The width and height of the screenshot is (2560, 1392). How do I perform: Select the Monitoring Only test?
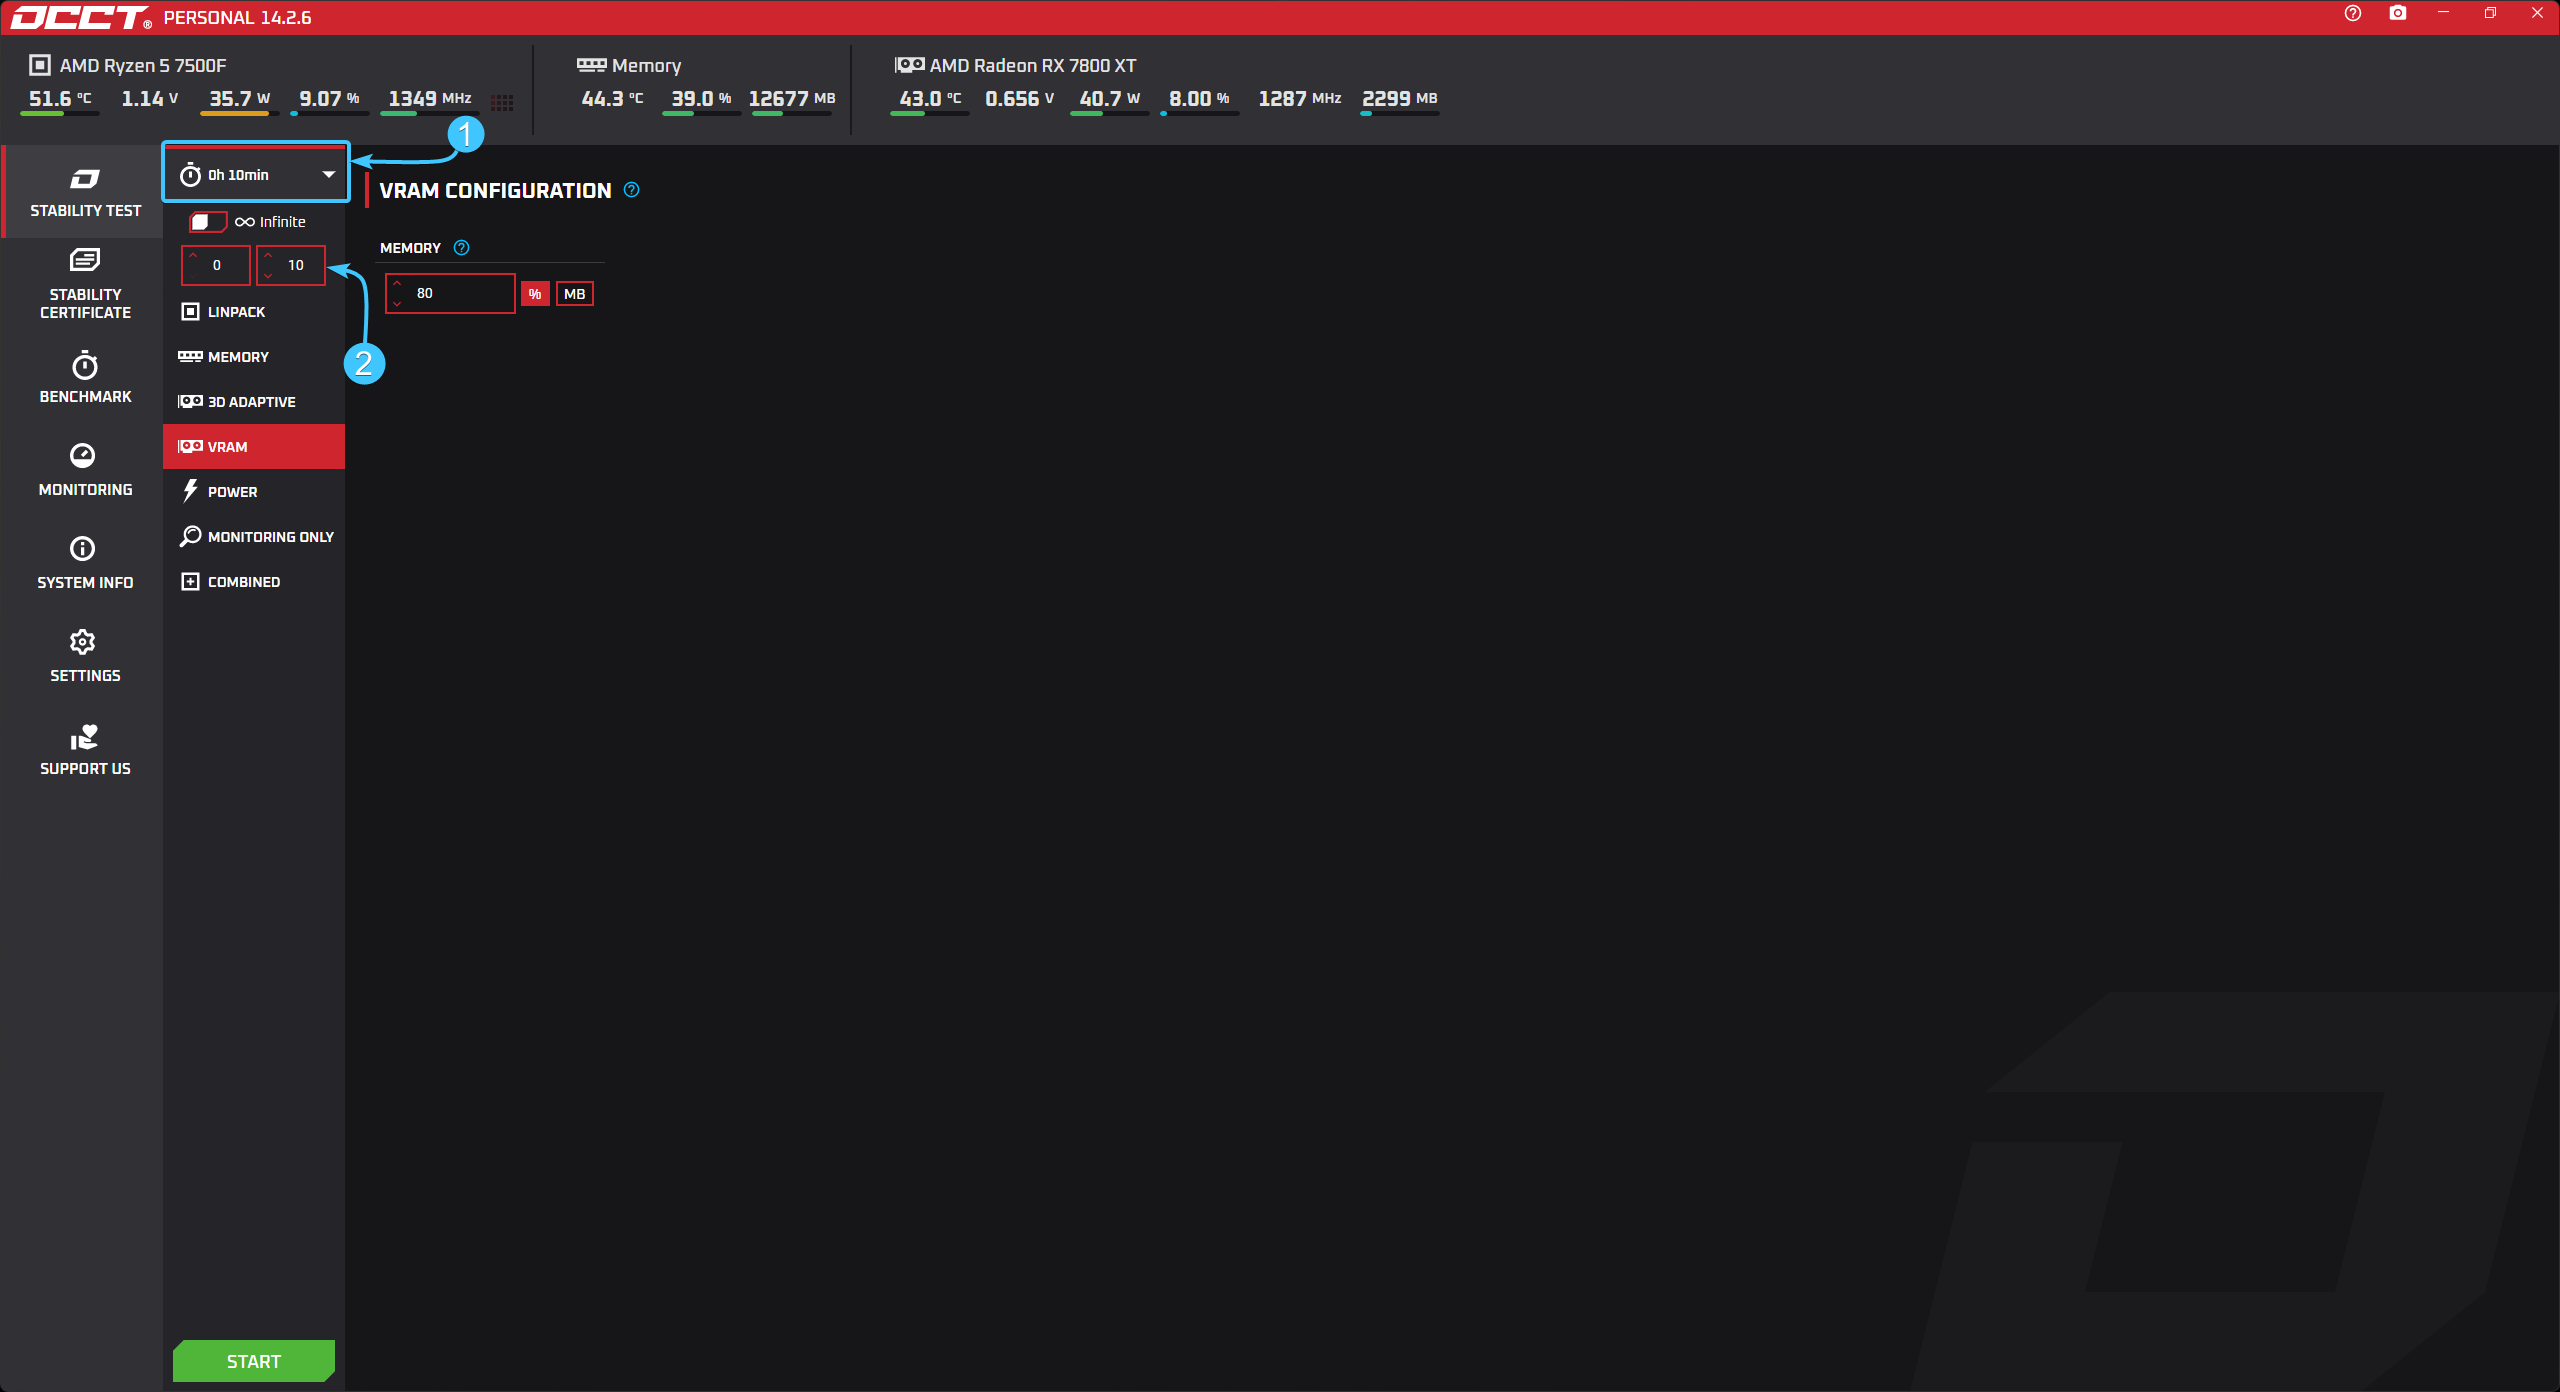(x=270, y=537)
